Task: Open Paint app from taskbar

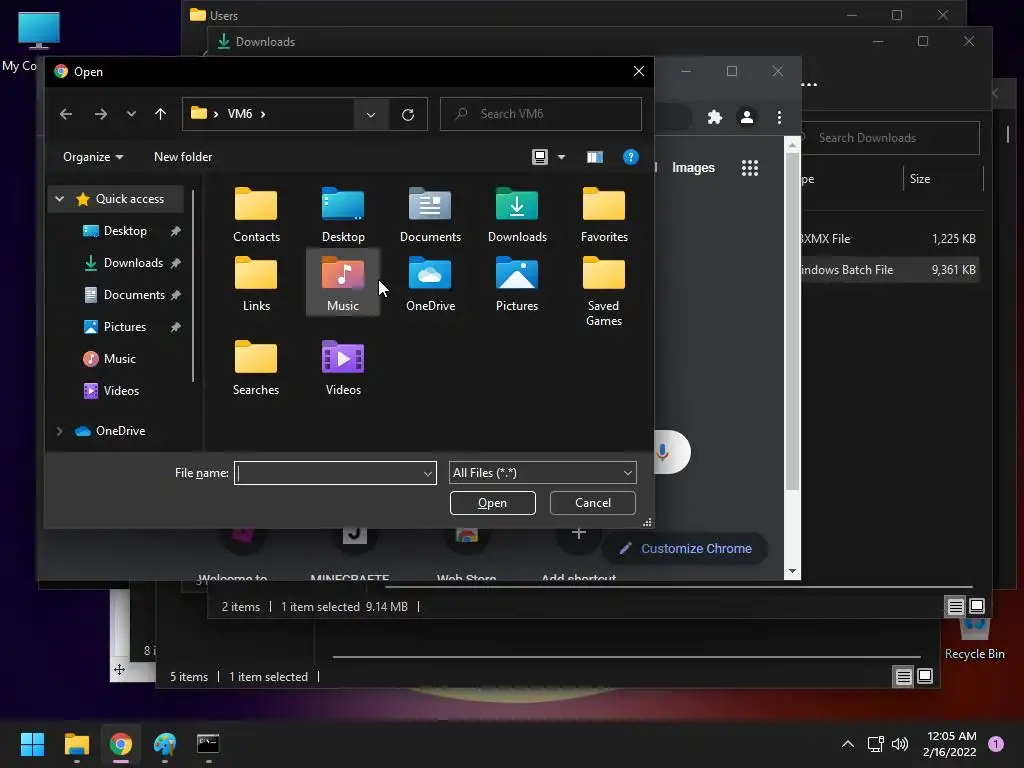Action: [x=165, y=744]
